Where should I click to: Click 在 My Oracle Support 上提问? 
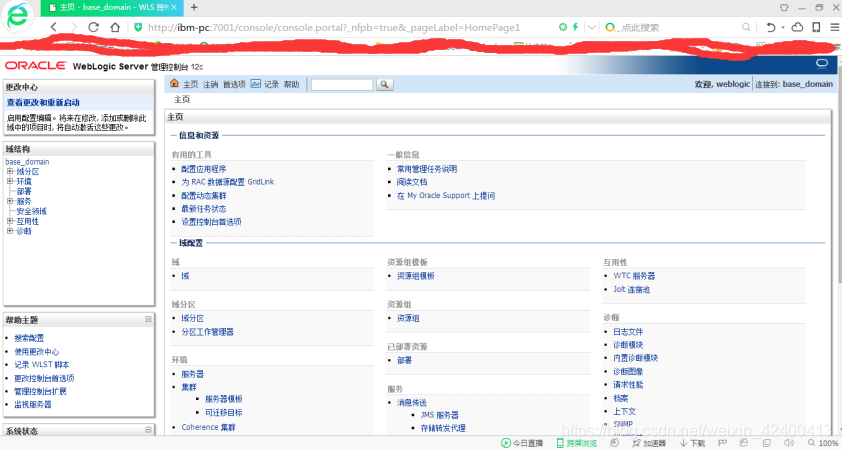click(446, 195)
